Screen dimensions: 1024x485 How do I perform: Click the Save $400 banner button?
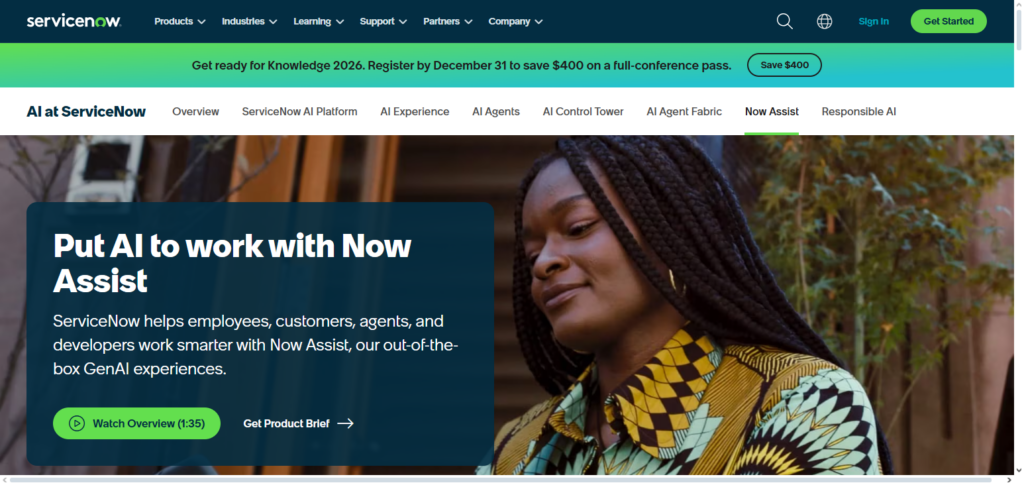tap(784, 65)
